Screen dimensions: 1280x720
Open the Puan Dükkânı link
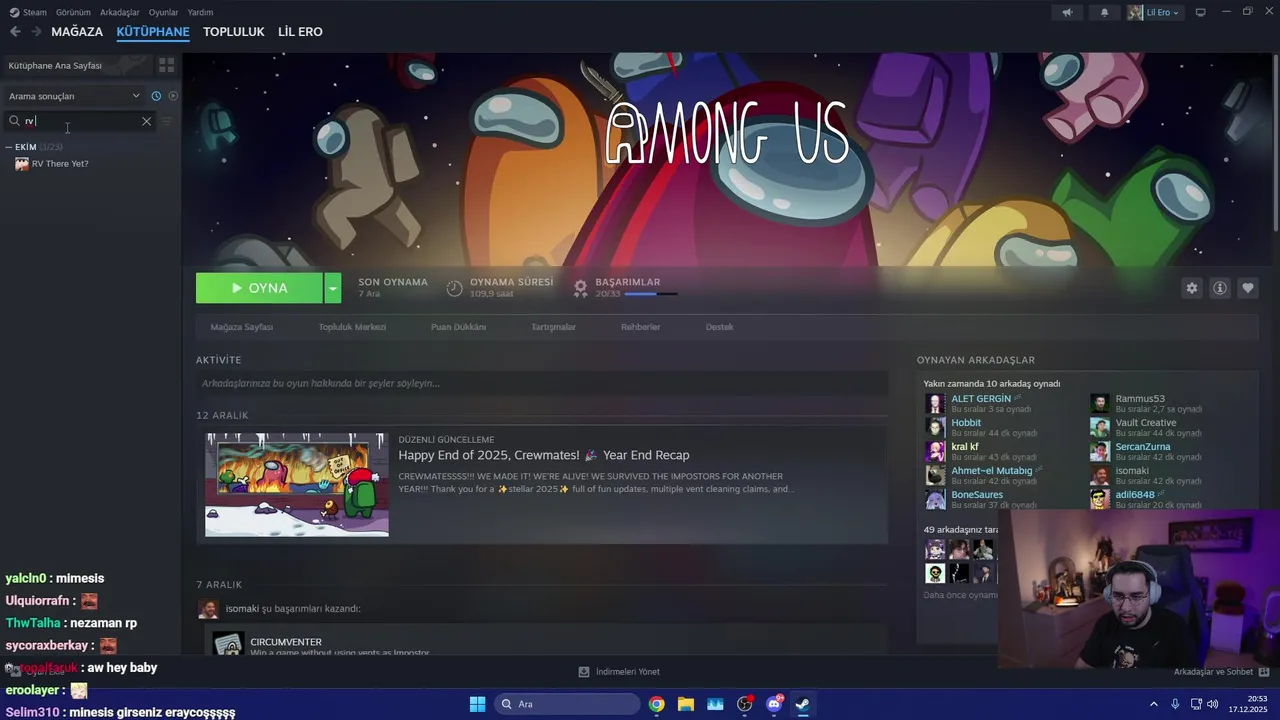tap(458, 327)
